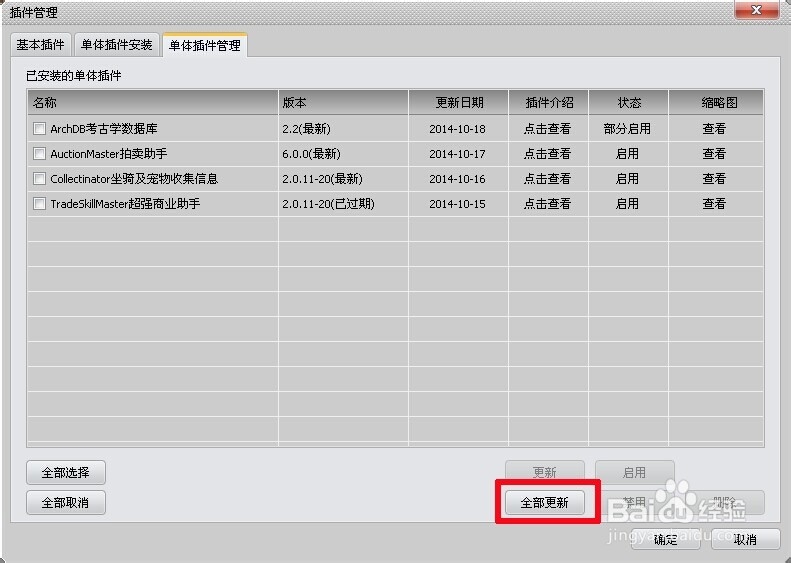Image resolution: width=791 pixels, height=563 pixels.
Task: Toggle the TradeSkillMaster超强商业助手 checkbox
Action: point(39,204)
